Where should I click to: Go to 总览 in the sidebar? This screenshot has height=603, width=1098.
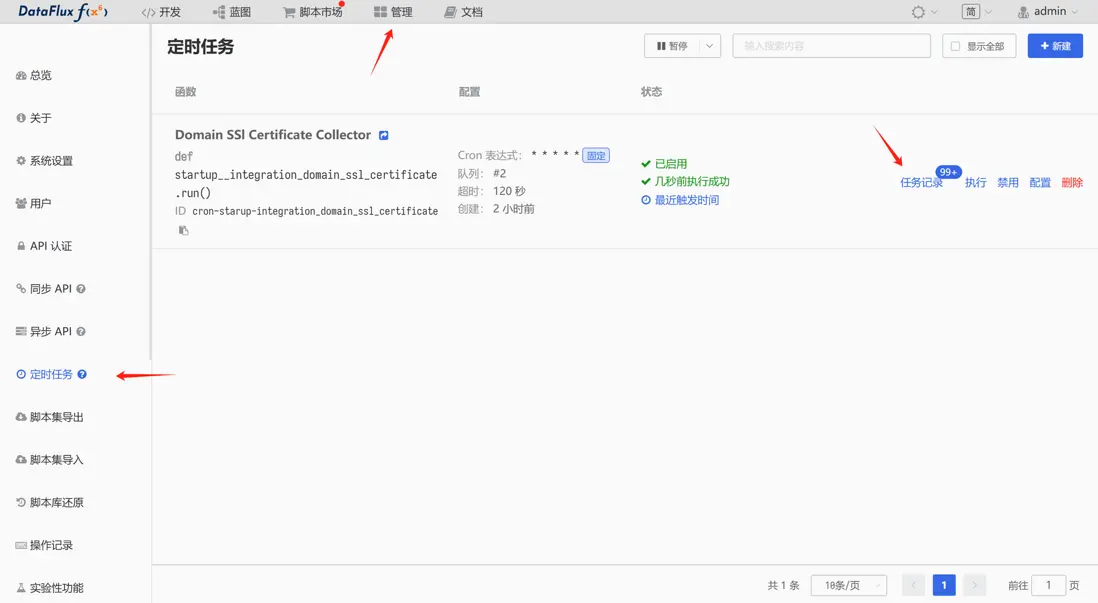34,75
